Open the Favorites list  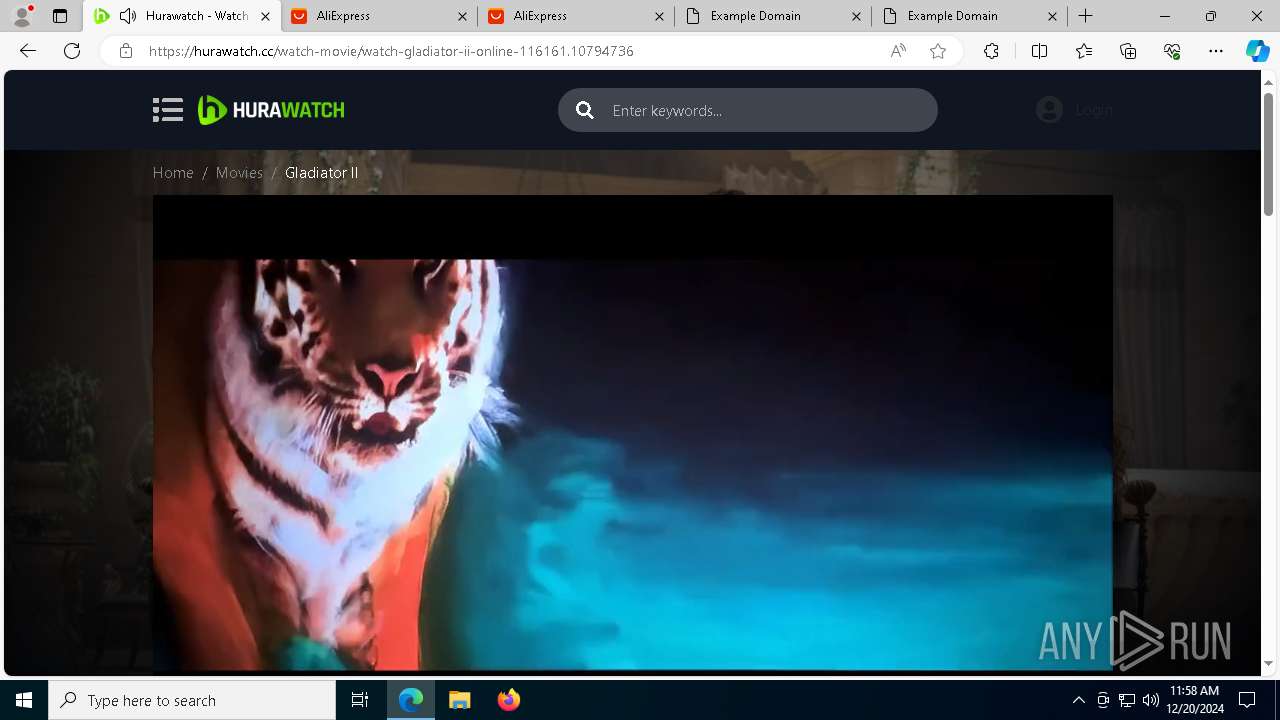(1084, 51)
